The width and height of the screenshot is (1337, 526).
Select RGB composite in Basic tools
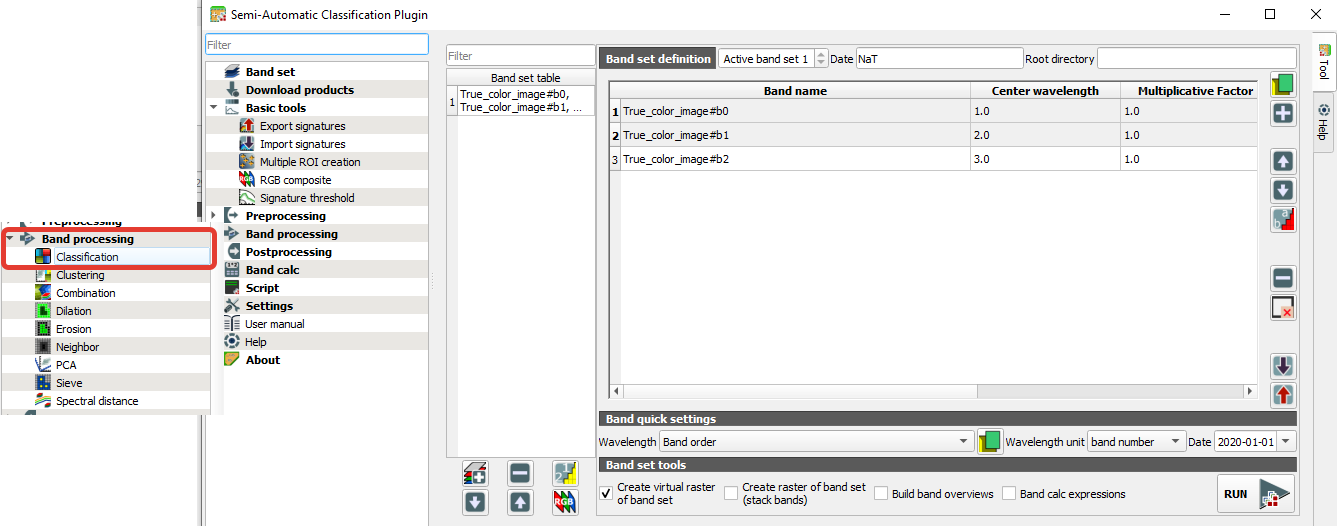coord(295,180)
